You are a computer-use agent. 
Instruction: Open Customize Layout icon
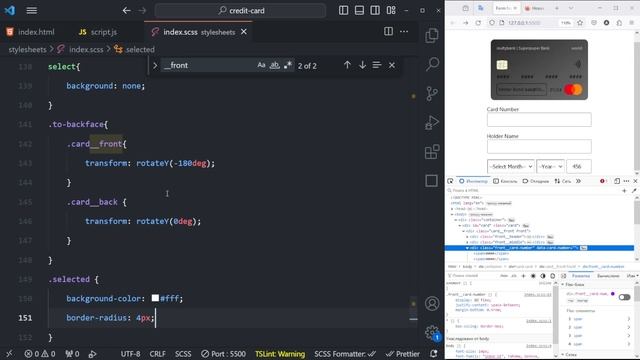click(x=391, y=10)
